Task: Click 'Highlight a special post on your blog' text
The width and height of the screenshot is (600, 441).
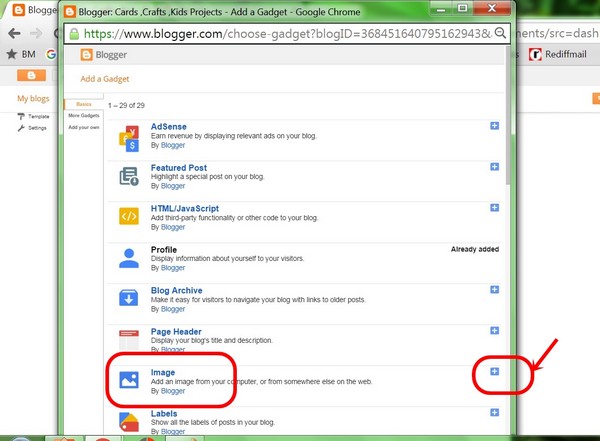Action: [207, 177]
